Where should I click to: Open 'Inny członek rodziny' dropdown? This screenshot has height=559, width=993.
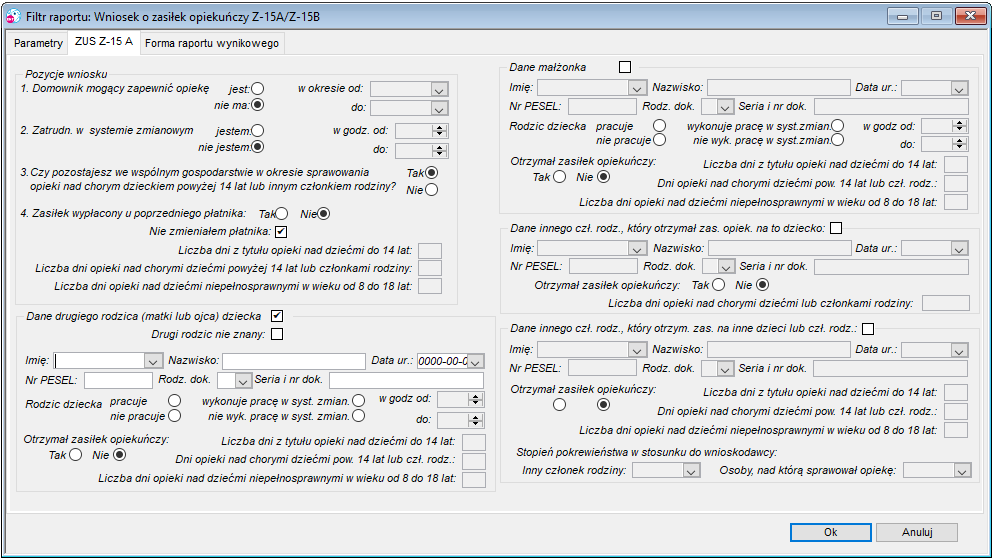(x=691, y=470)
